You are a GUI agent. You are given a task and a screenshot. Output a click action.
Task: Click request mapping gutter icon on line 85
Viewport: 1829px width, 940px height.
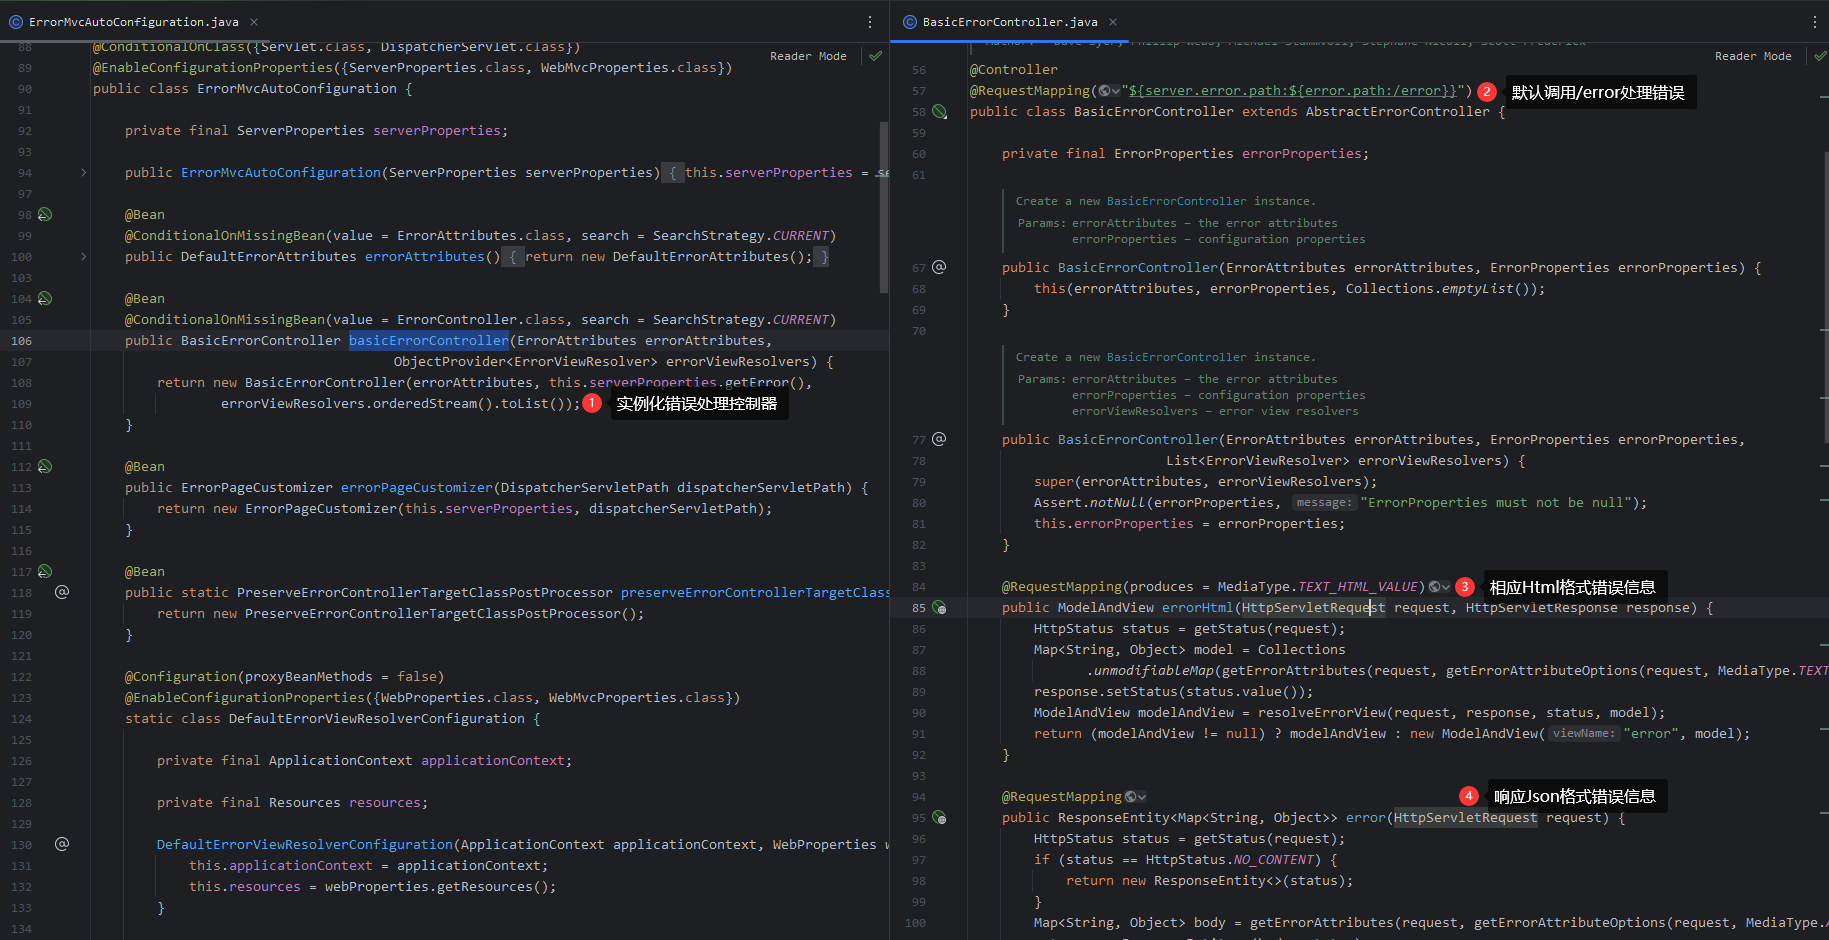click(940, 607)
